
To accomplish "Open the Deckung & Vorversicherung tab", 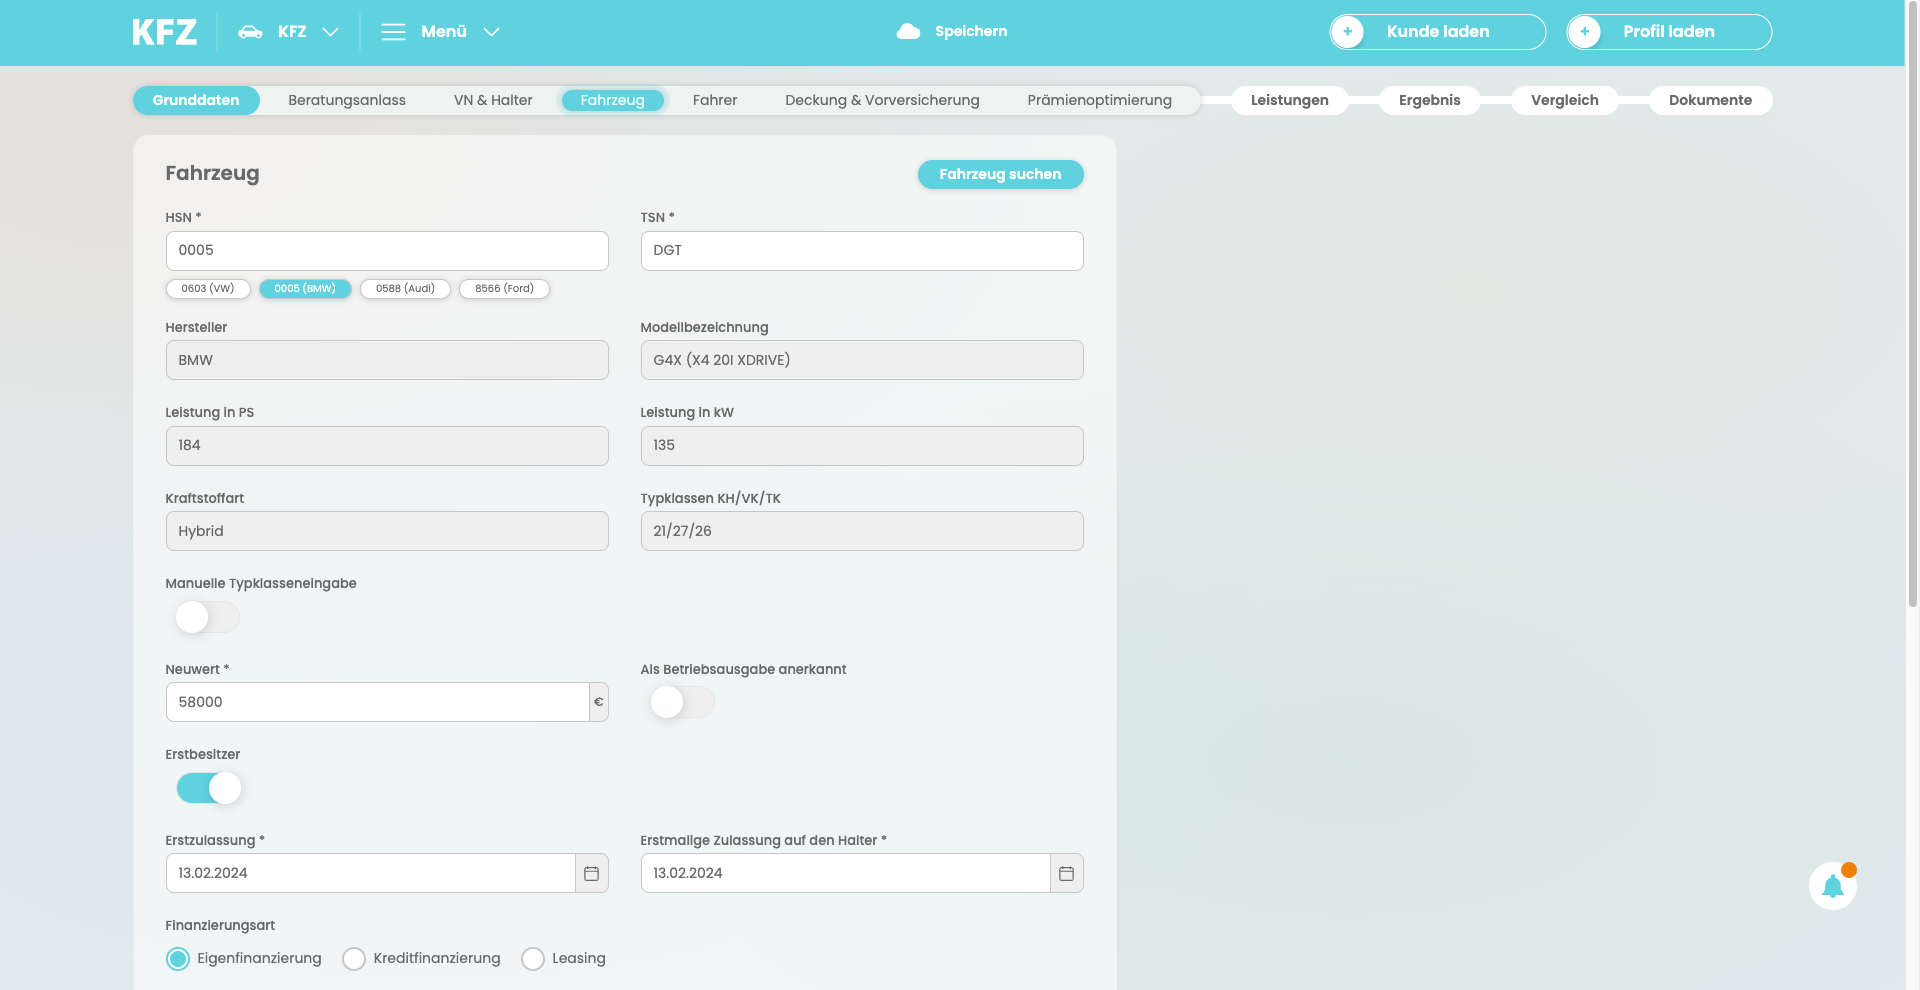I will point(882,100).
